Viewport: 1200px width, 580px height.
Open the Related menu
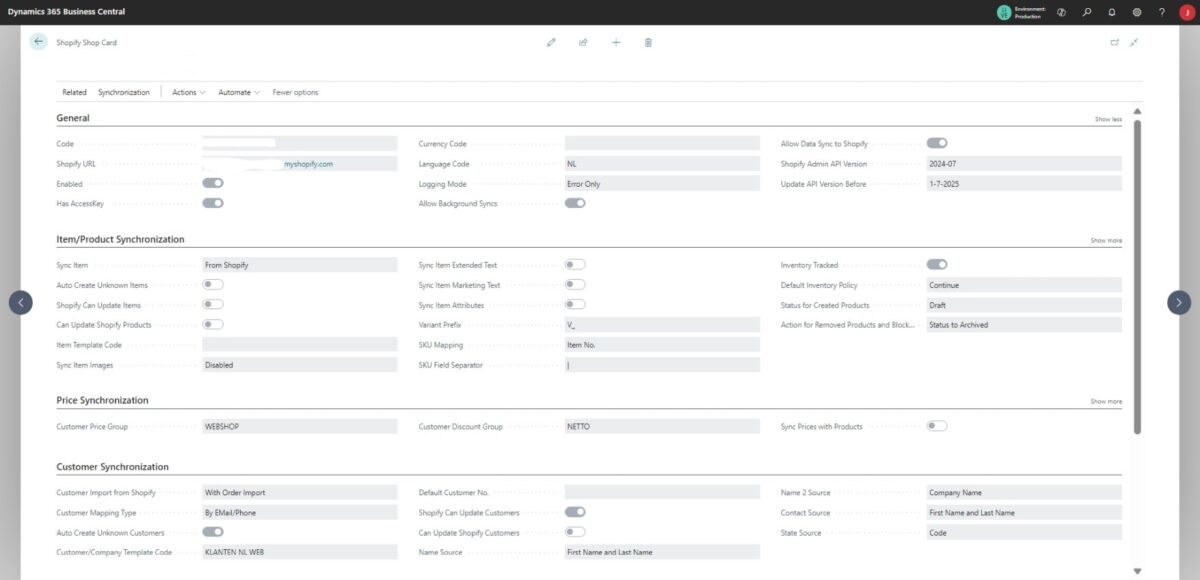click(x=74, y=92)
